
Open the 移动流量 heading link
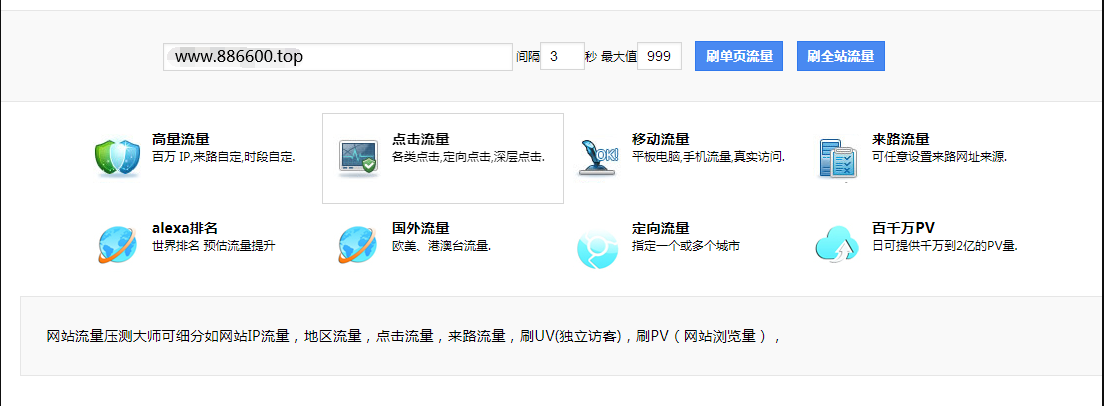[660, 139]
